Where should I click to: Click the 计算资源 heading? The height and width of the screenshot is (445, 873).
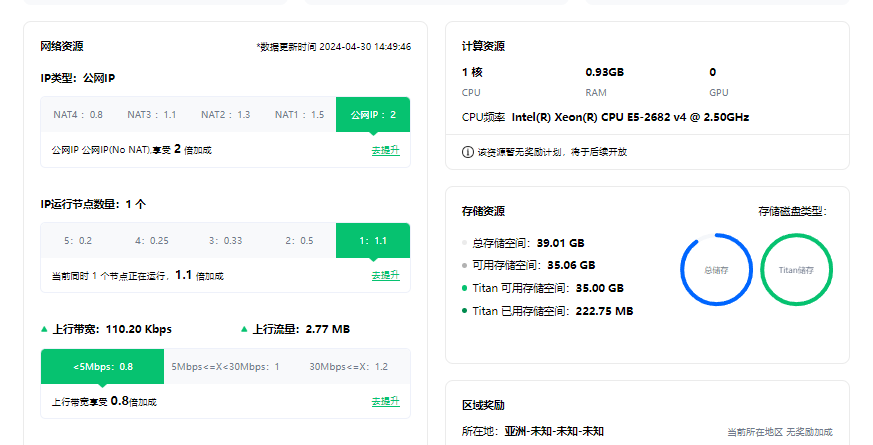pyautogui.click(x=483, y=46)
